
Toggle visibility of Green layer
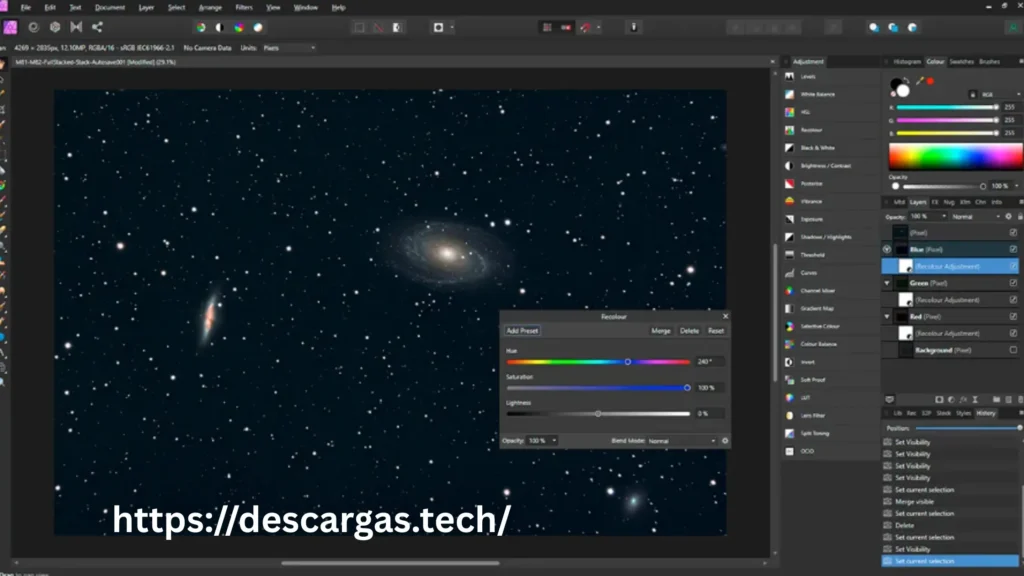(1013, 283)
